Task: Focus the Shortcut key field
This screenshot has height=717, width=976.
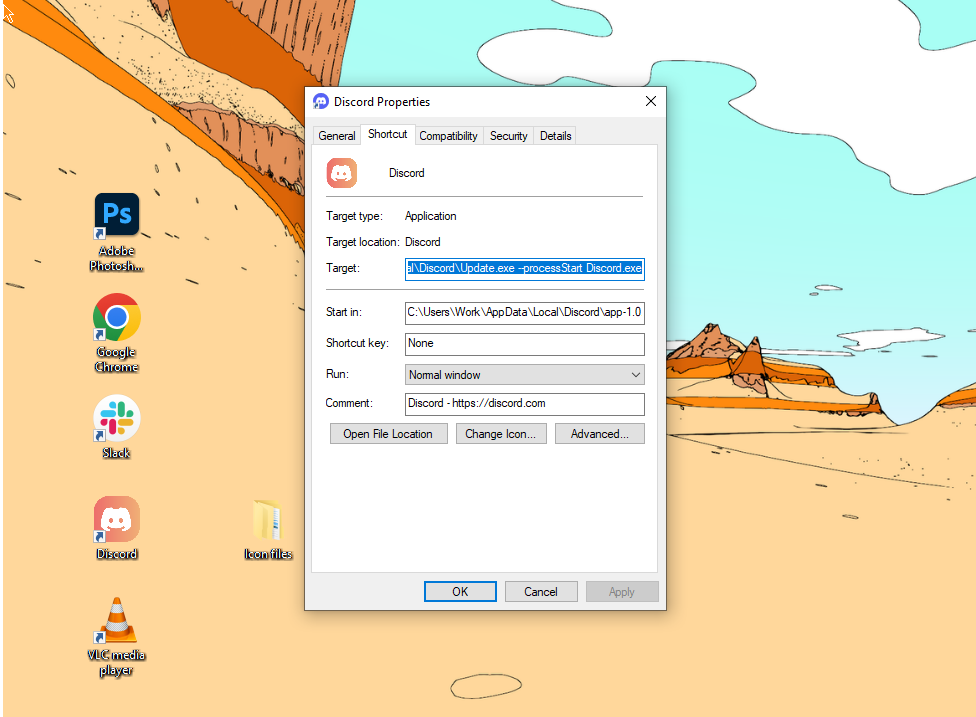Action: click(x=524, y=344)
